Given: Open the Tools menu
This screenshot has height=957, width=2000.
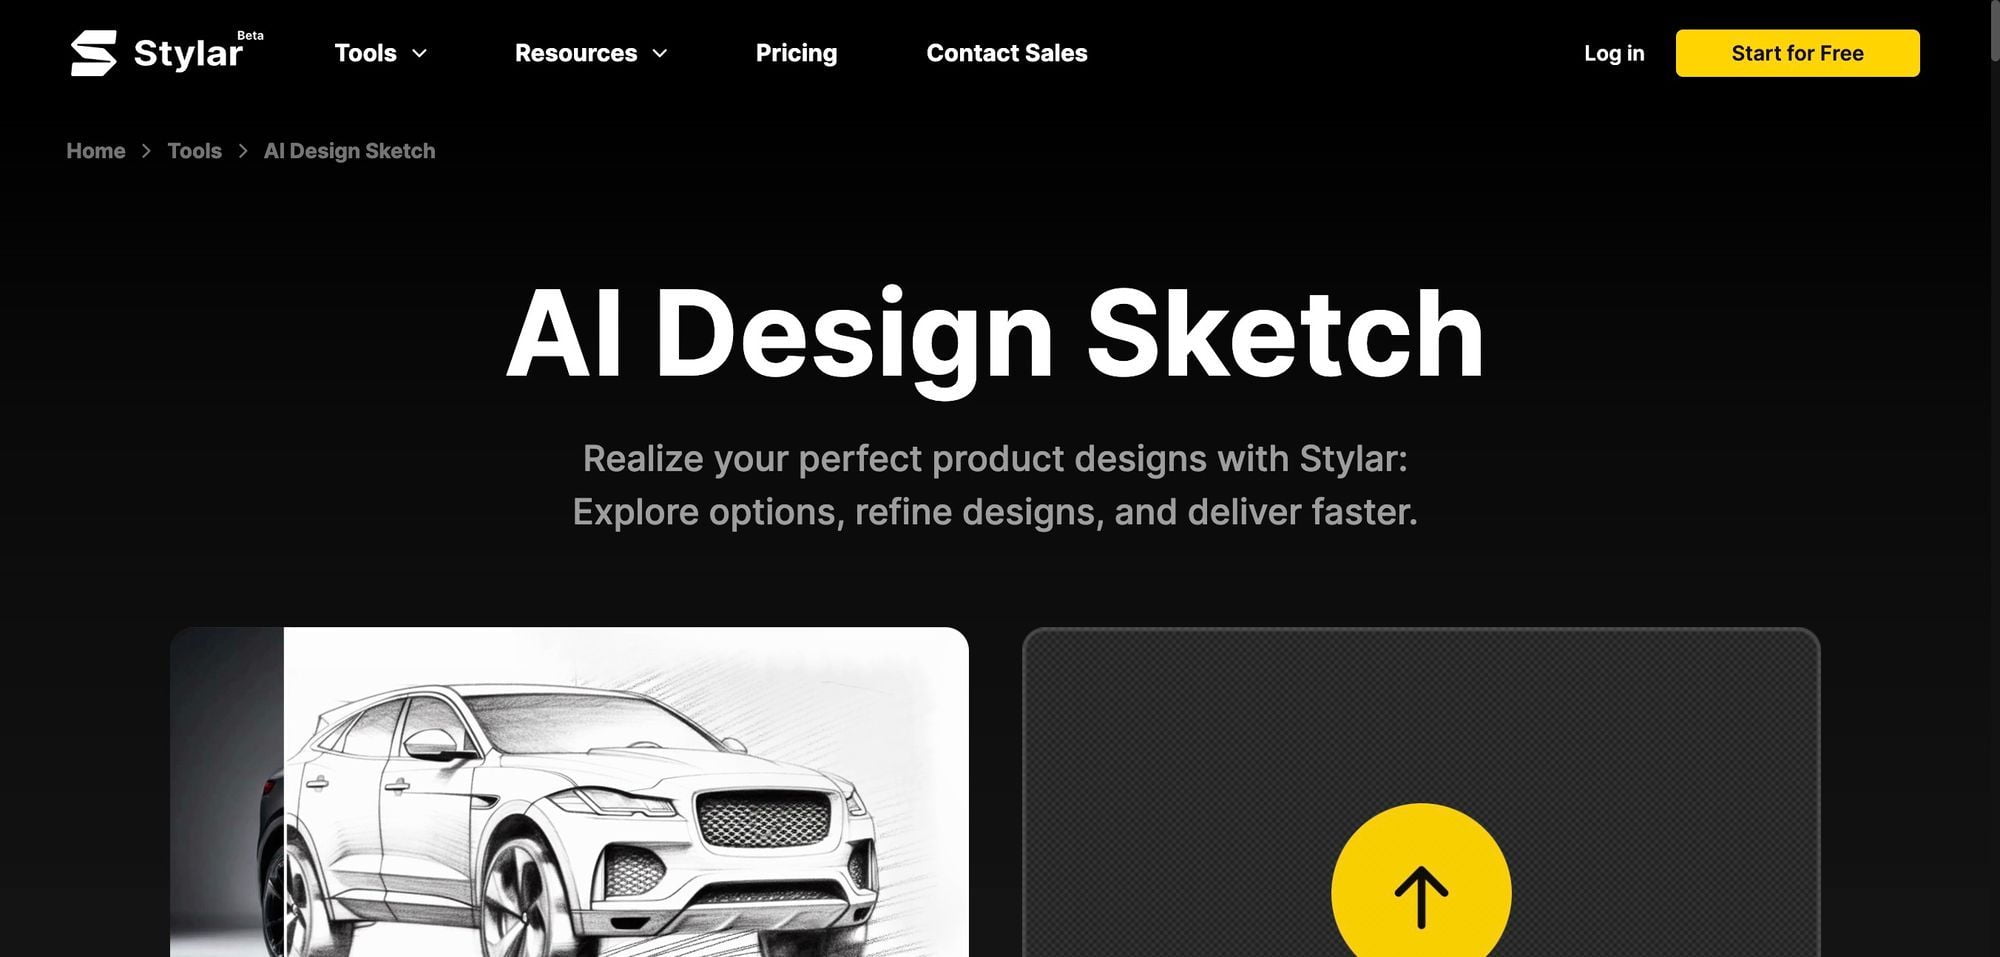Looking at the screenshot, I should point(381,53).
